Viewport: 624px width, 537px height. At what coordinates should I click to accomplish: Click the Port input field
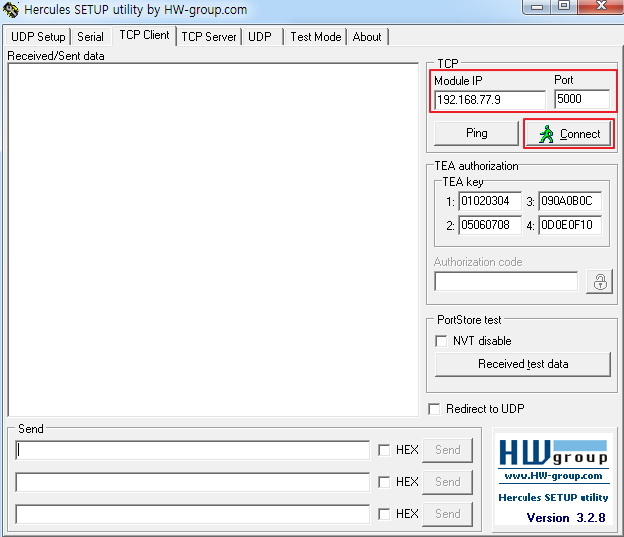coord(582,99)
